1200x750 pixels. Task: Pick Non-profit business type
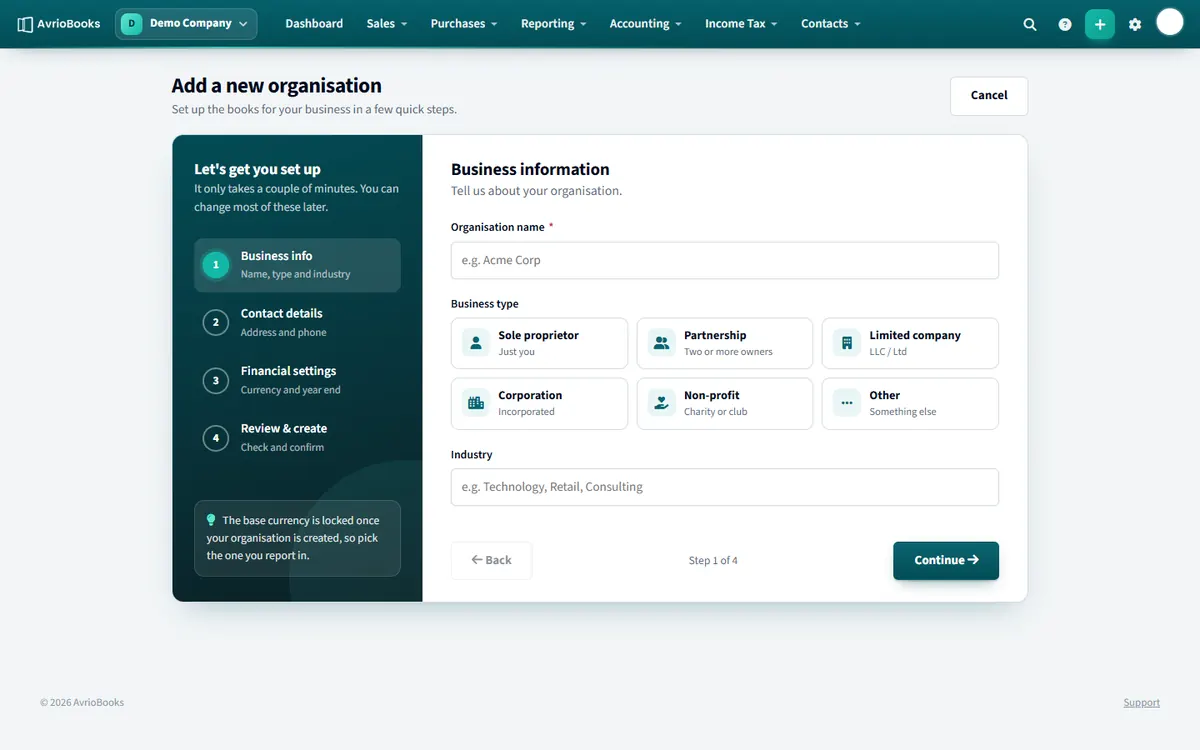pyautogui.click(x=725, y=403)
